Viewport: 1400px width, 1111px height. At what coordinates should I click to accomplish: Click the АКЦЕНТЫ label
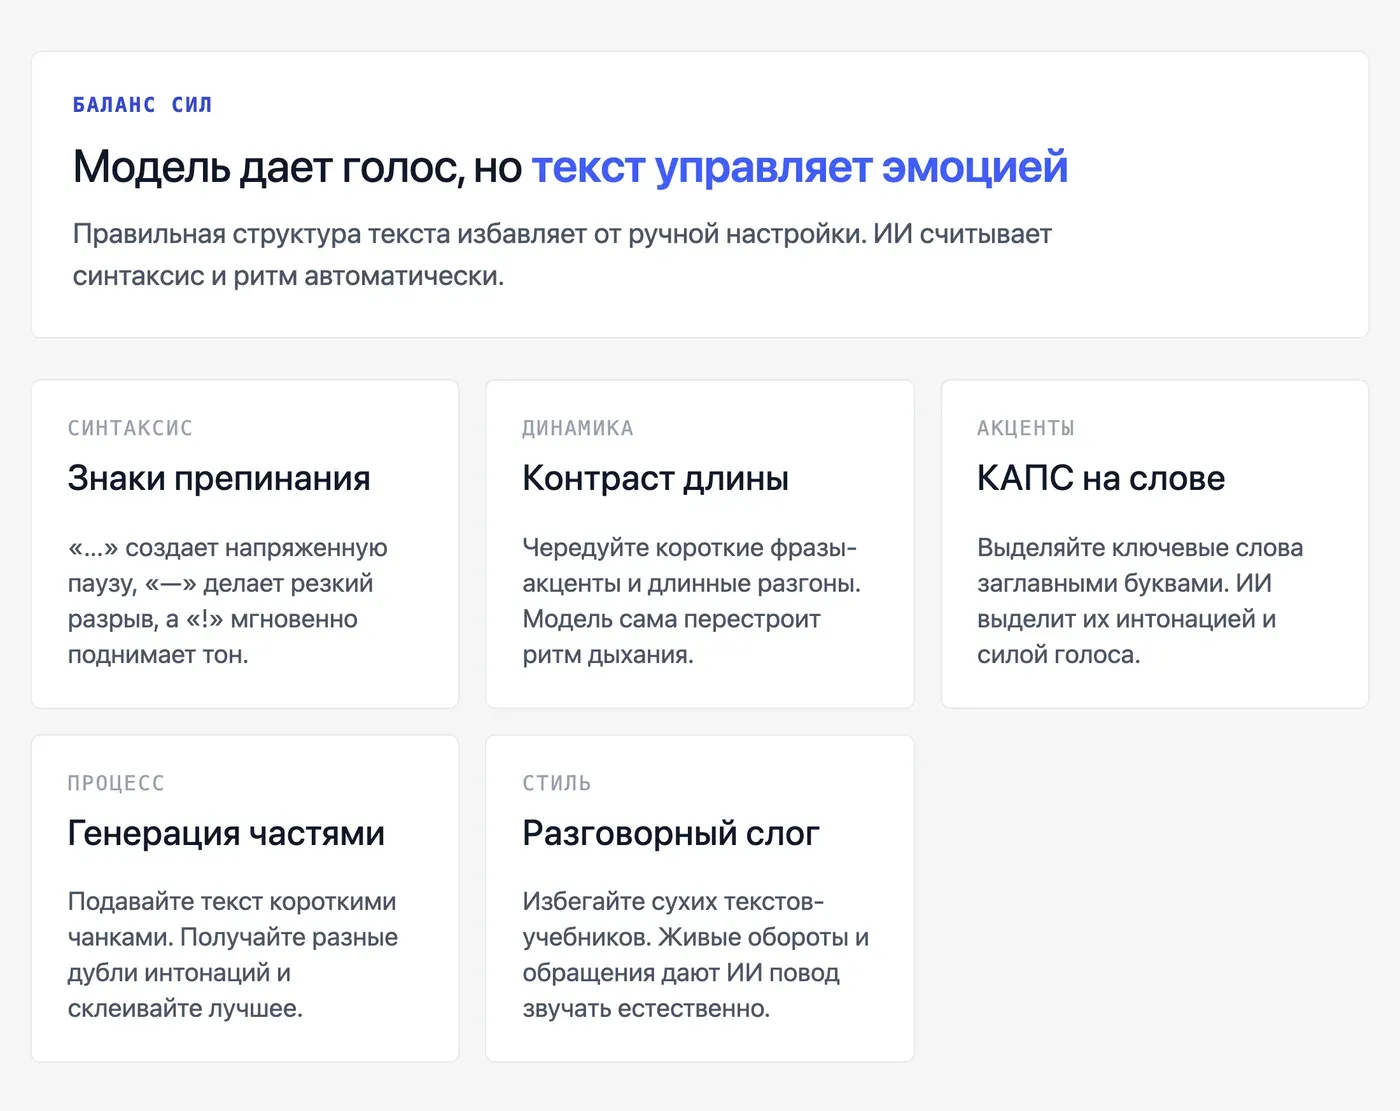click(1026, 428)
